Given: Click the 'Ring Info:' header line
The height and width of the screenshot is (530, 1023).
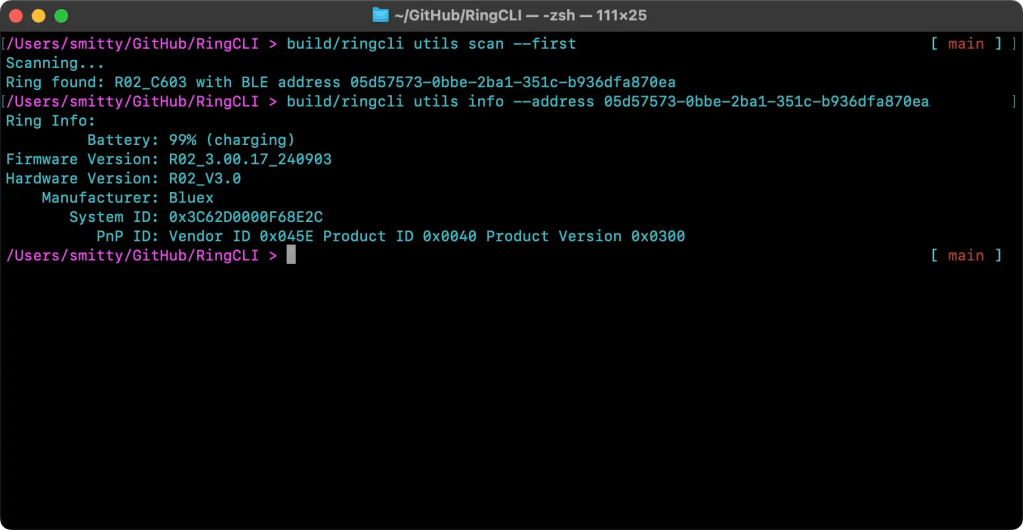Looking at the screenshot, I should tap(46, 120).
